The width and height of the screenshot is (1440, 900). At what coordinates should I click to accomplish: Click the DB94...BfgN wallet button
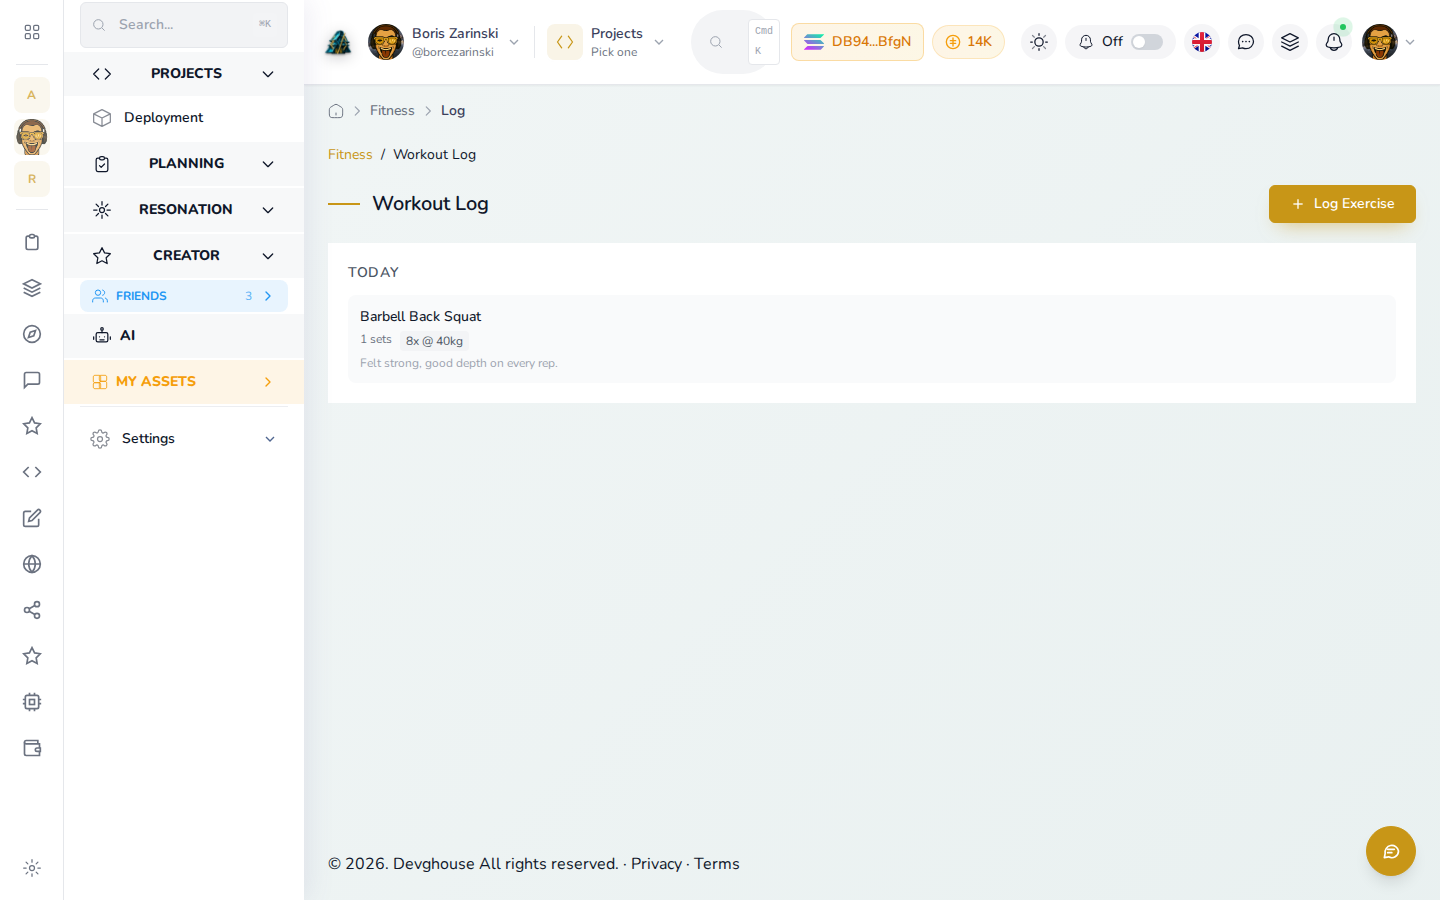(857, 42)
